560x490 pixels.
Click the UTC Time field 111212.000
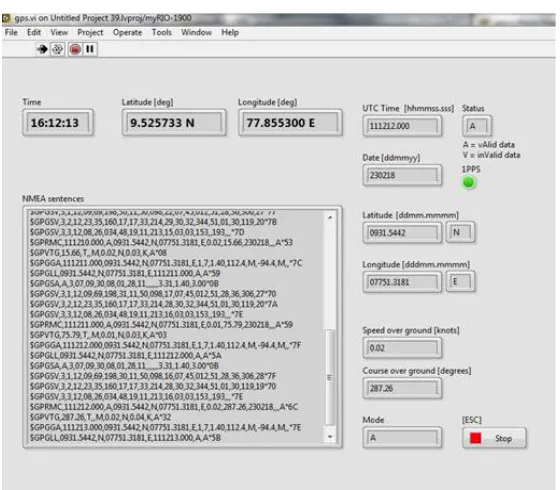402,126
